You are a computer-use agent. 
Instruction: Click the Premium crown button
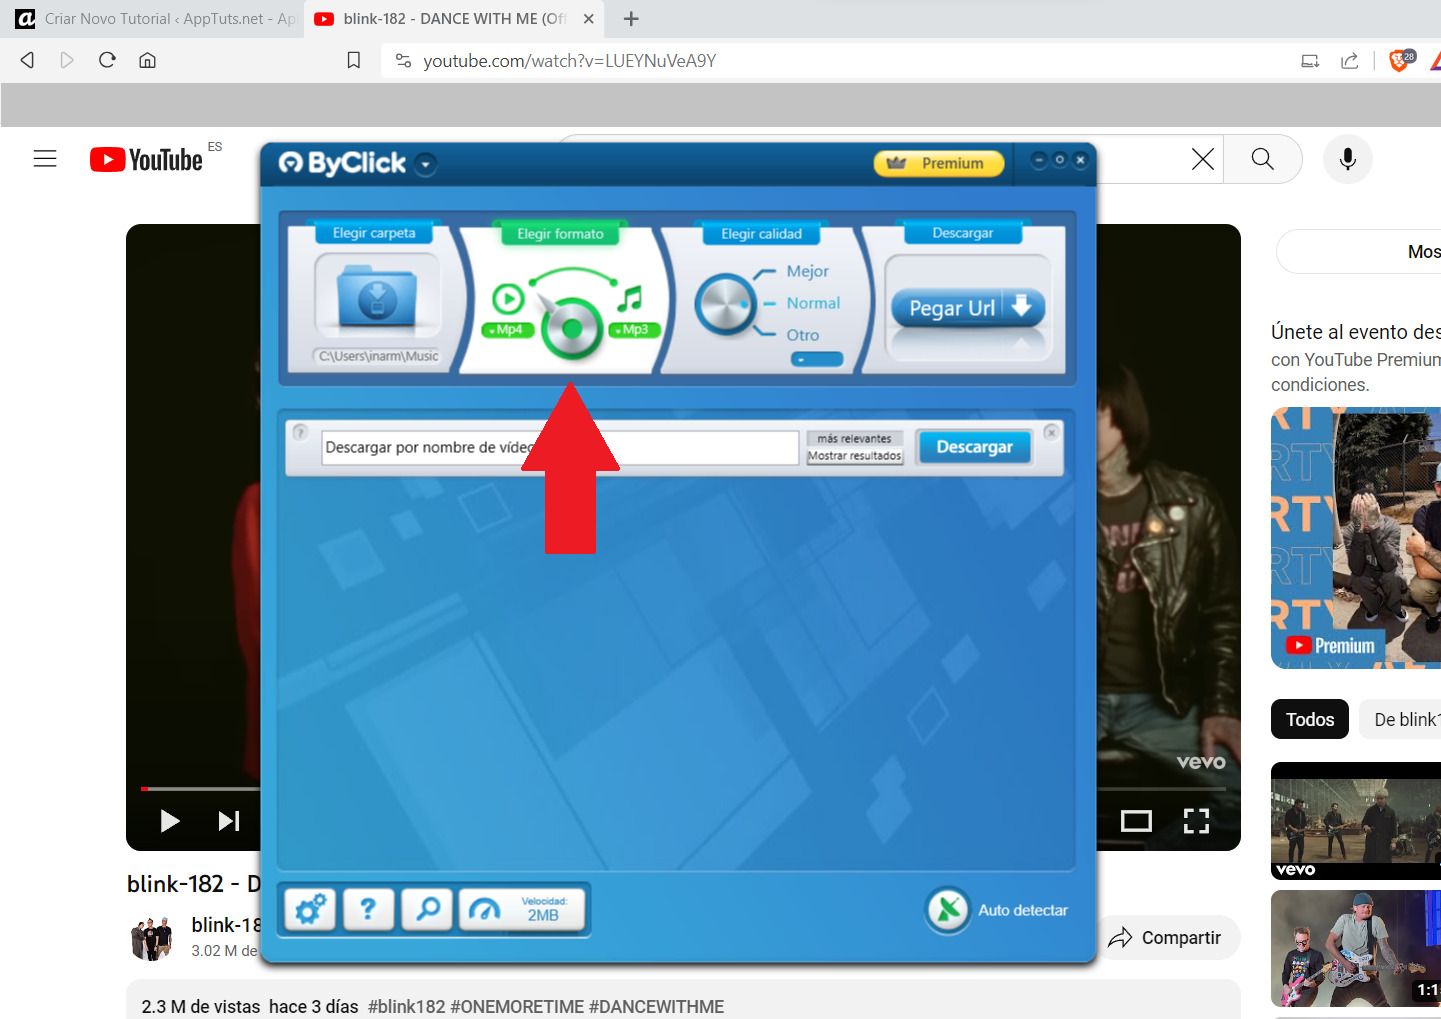(938, 163)
